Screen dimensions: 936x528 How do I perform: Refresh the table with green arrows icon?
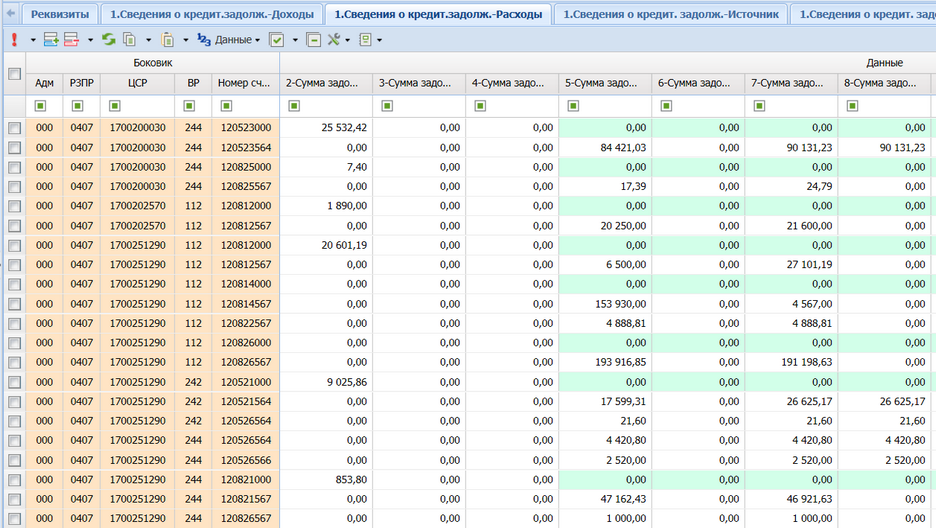pos(109,40)
